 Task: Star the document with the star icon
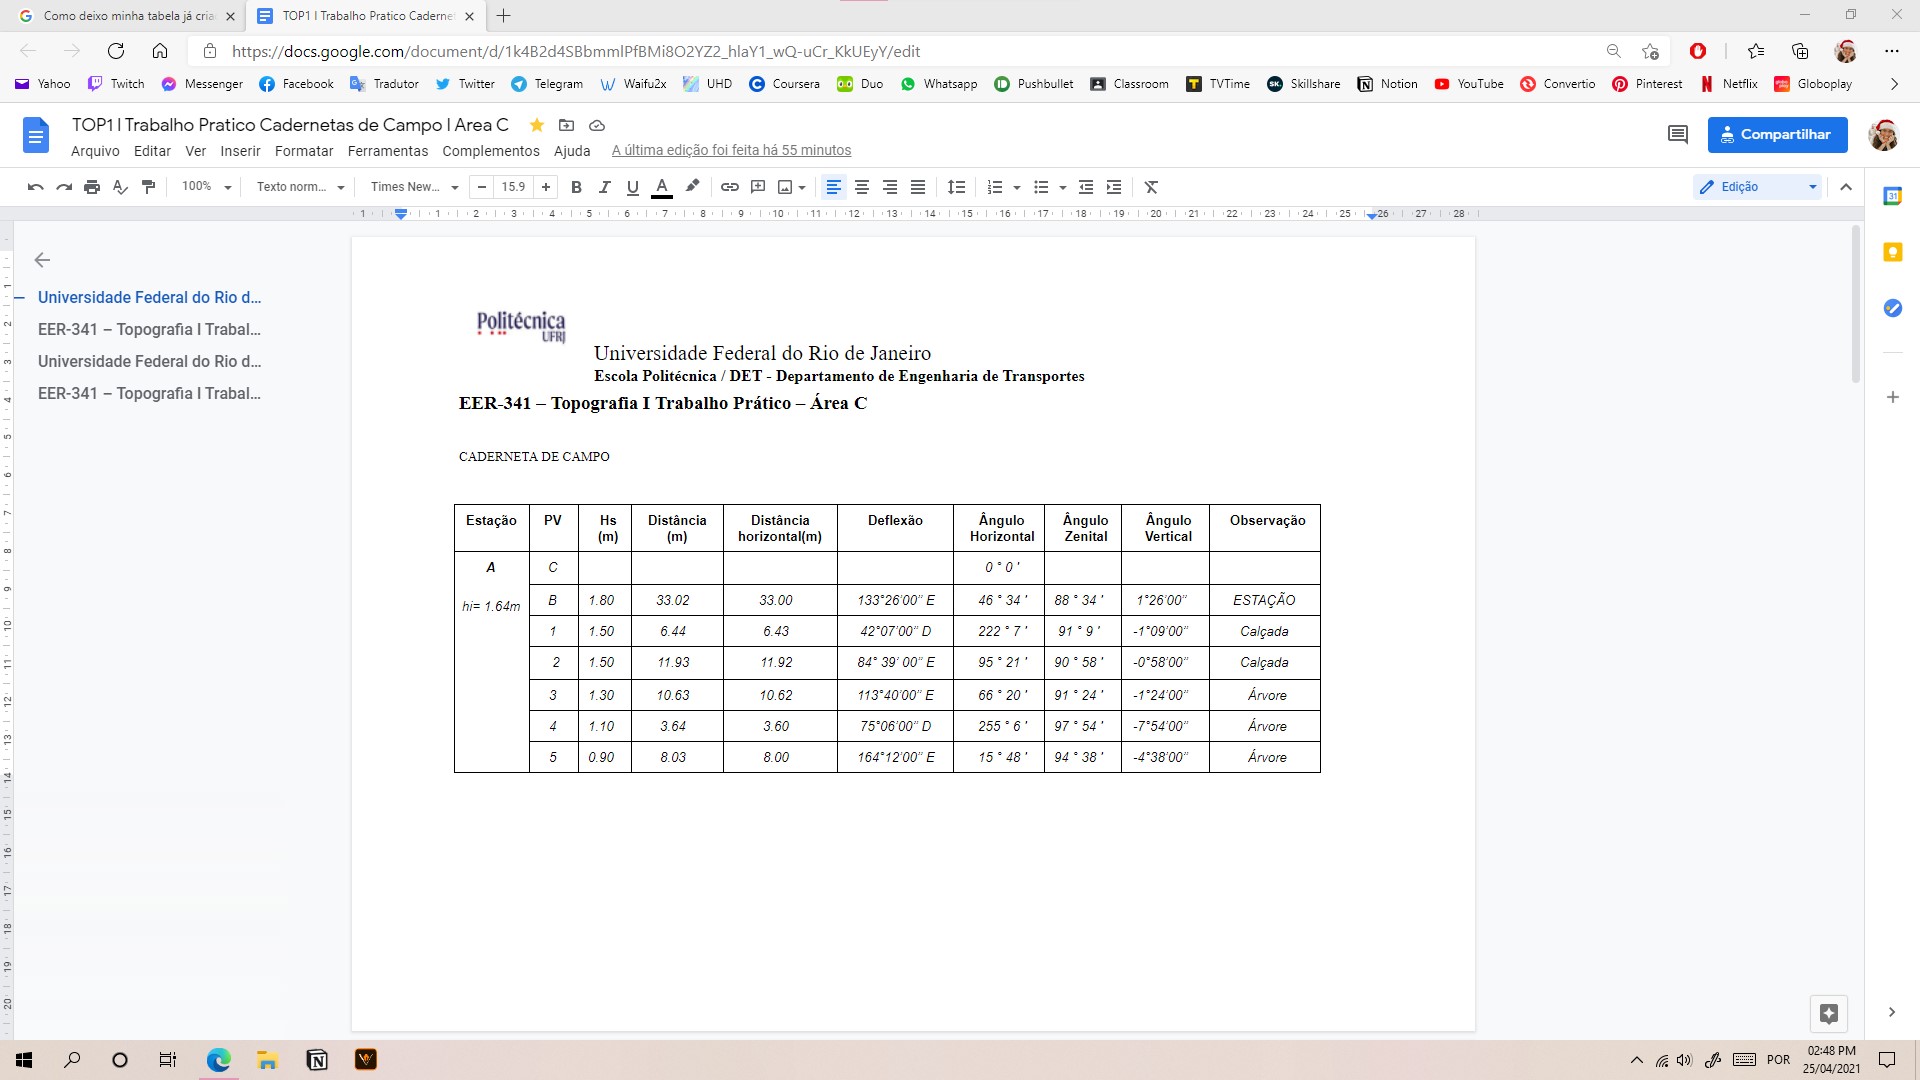click(x=537, y=125)
